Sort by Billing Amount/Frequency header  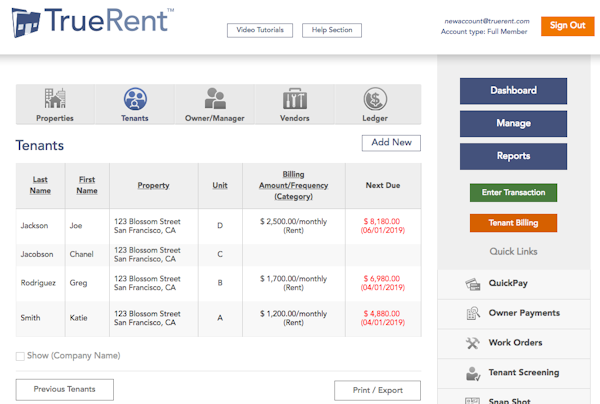coord(293,186)
